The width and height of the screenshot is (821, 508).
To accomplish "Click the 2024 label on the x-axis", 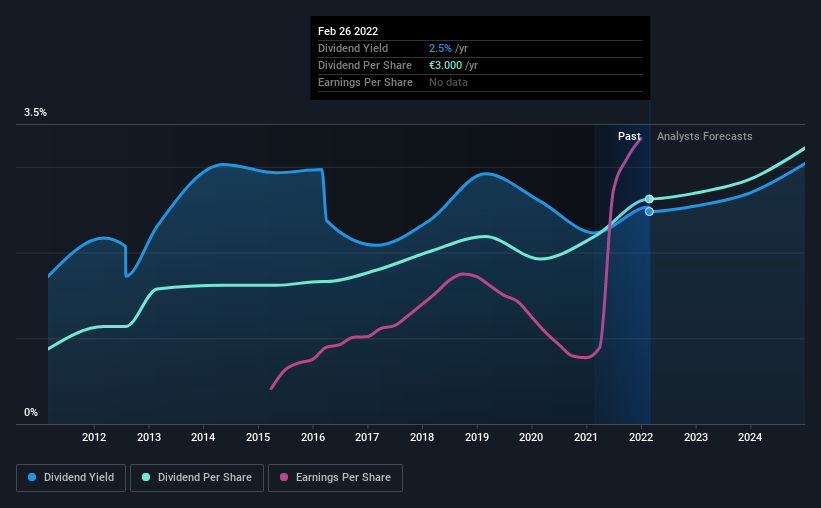I will [750, 437].
